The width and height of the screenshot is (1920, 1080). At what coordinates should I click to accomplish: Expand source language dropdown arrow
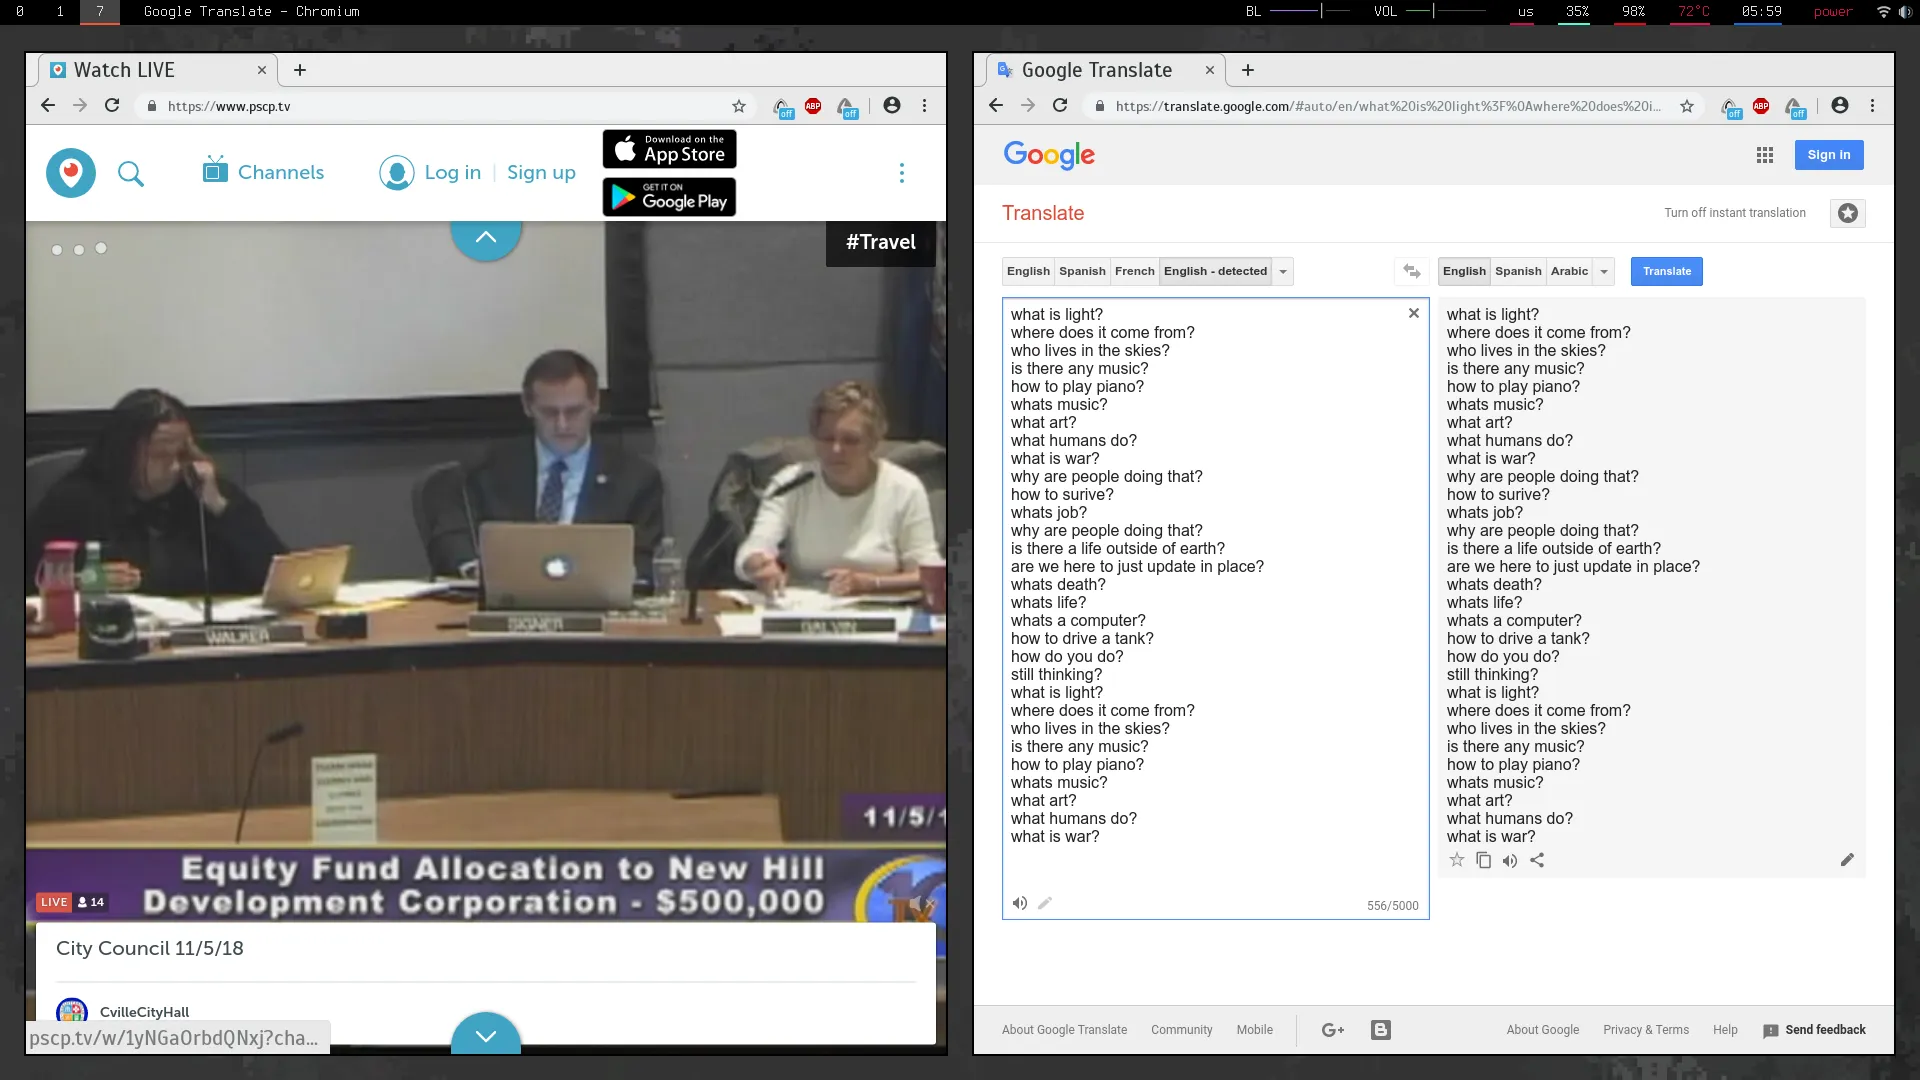pos(1283,272)
